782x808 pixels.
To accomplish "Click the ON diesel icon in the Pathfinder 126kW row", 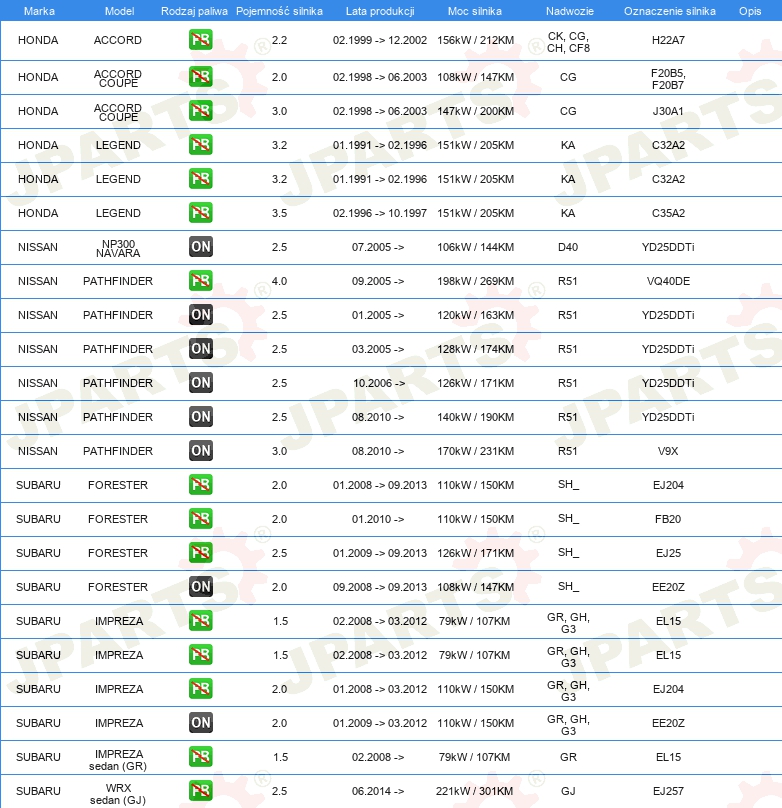I will tap(200, 383).
